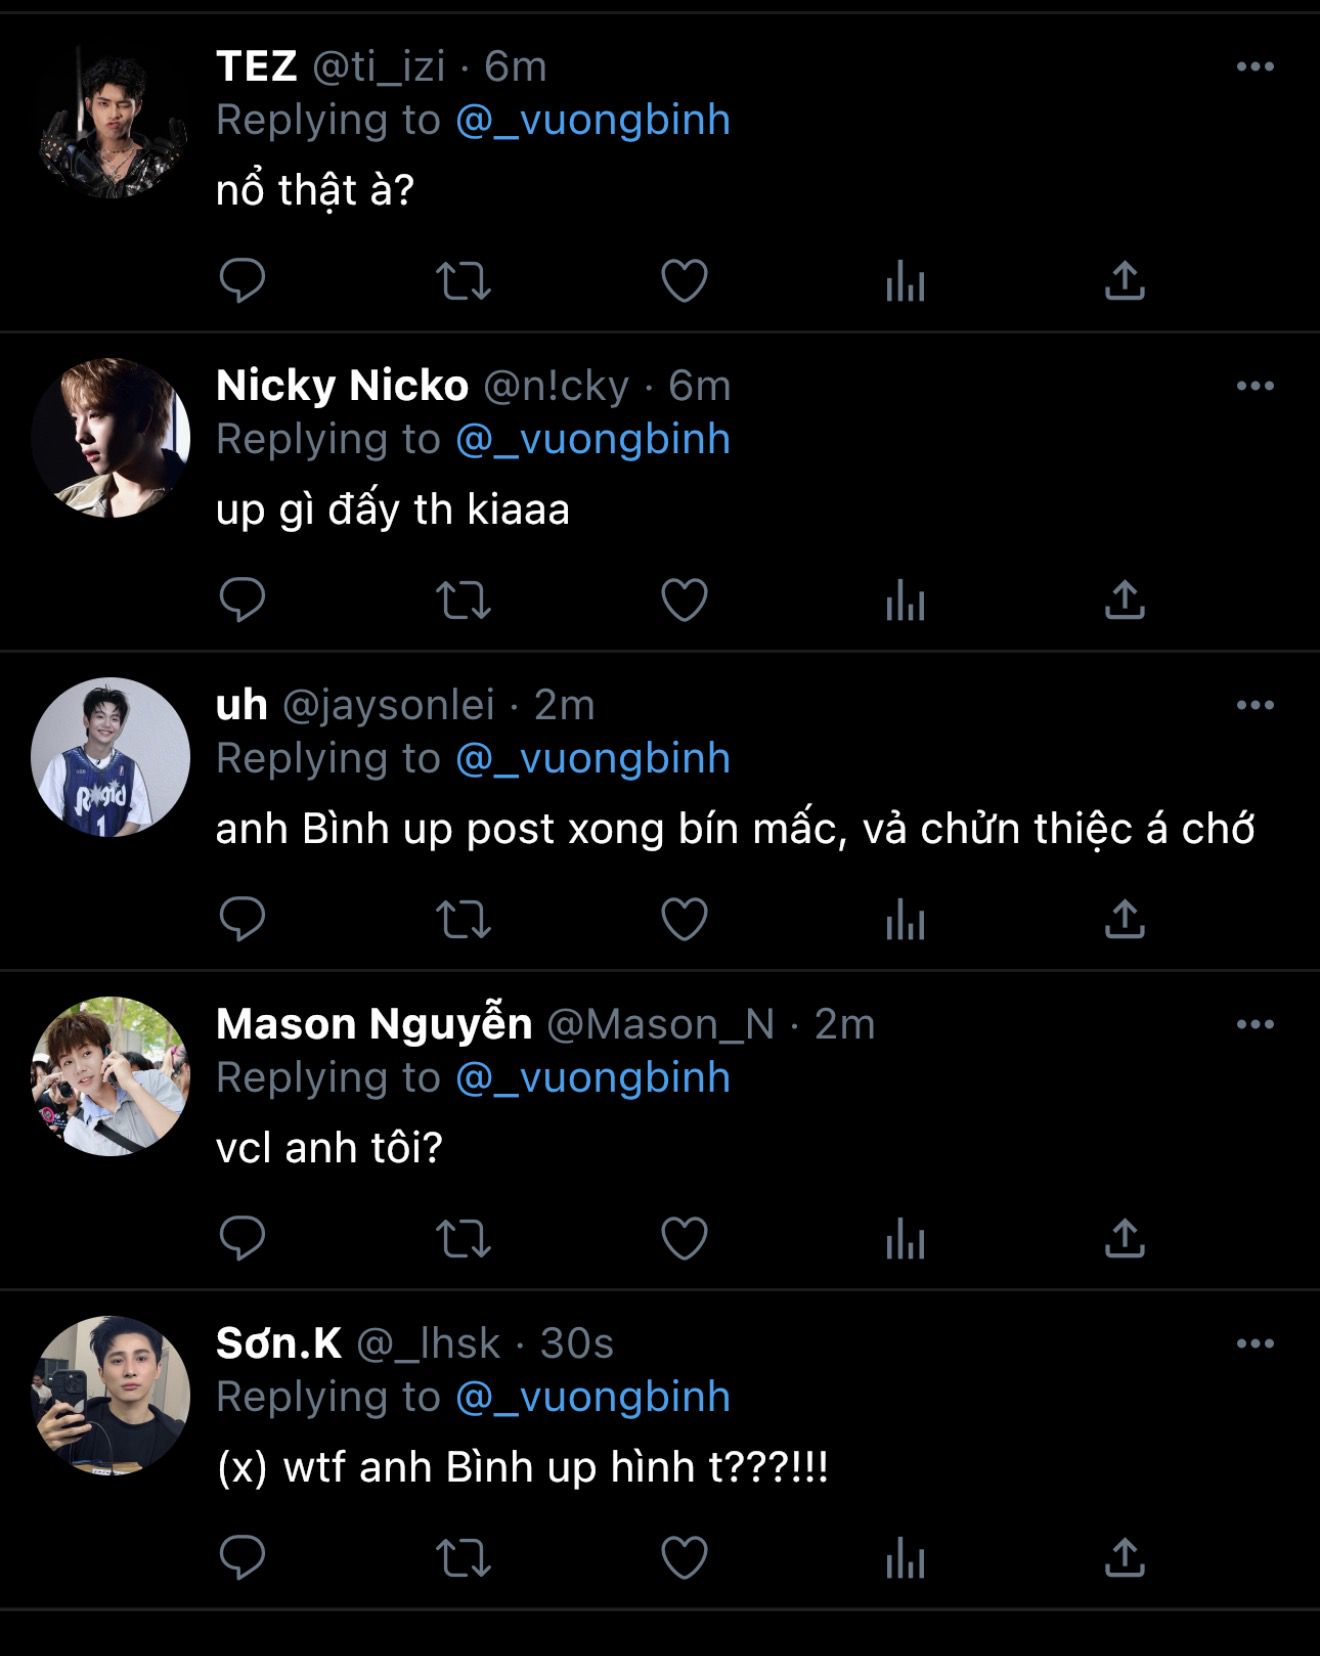Viewport: 1320px width, 1656px height.
Task: Like the tweet from @jaysonlei
Action: click(684, 919)
